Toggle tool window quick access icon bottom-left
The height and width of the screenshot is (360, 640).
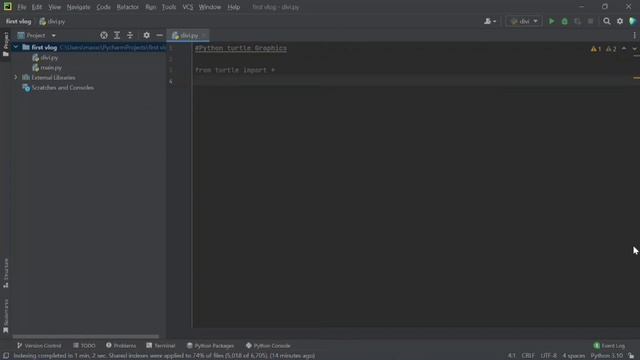(x=6, y=356)
